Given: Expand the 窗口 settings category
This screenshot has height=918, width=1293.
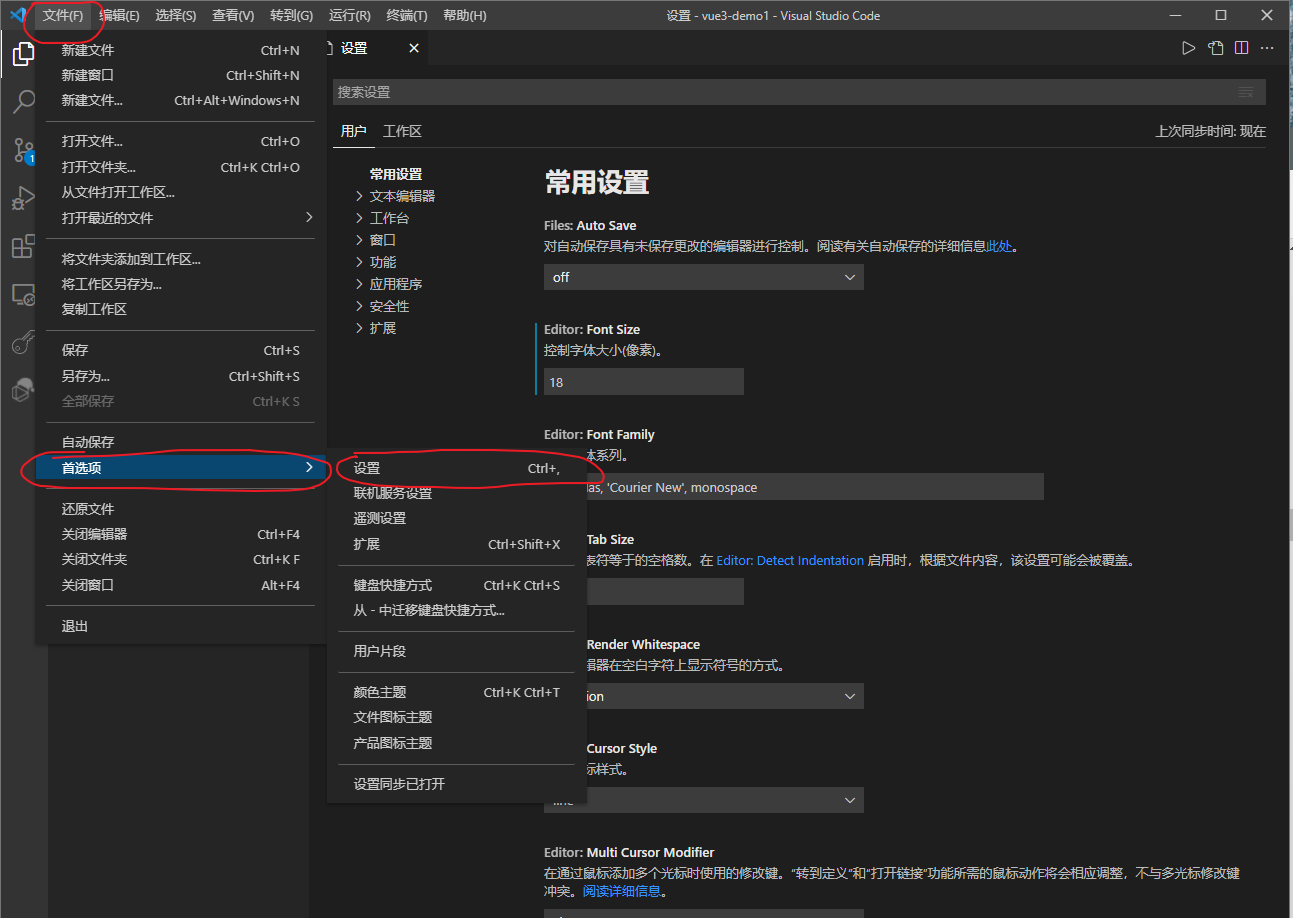Looking at the screenshot, I should point(375,240).
